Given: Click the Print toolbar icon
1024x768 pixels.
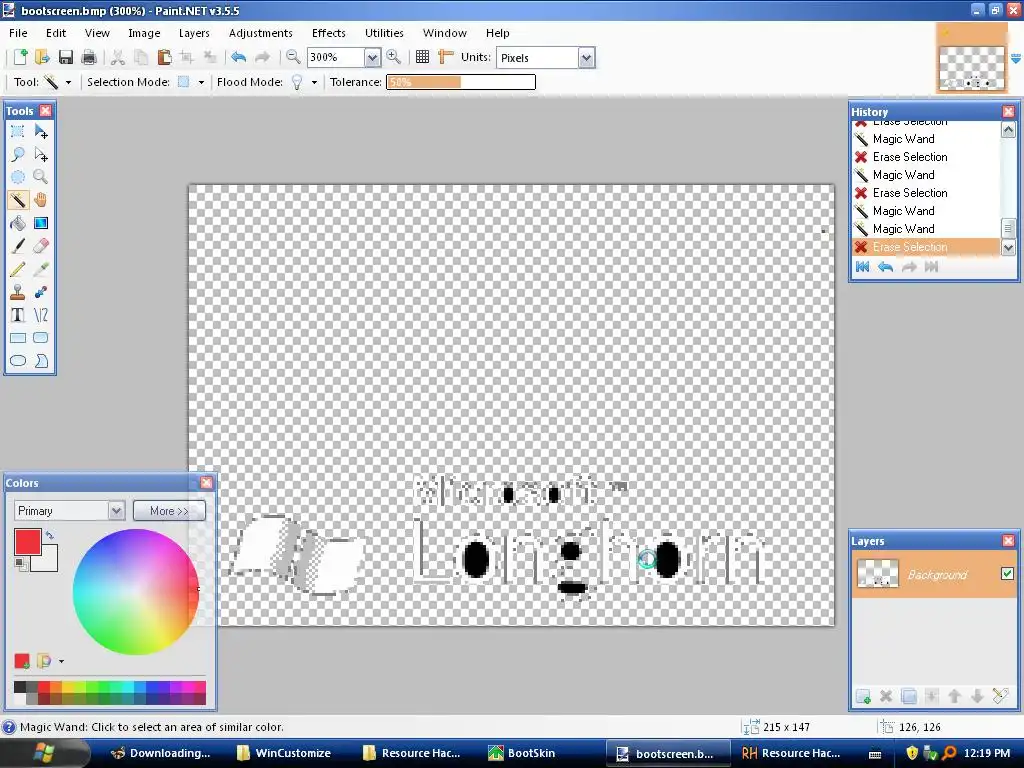Looking at the screenshot, I should coord(89,57).
